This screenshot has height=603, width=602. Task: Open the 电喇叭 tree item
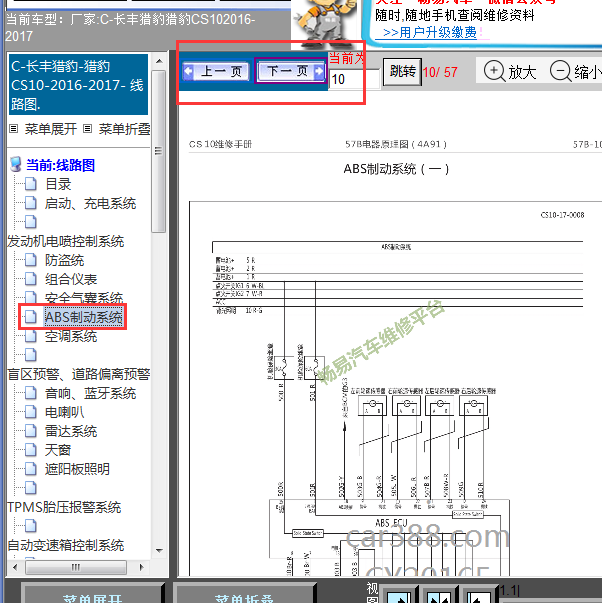[64, 412]
